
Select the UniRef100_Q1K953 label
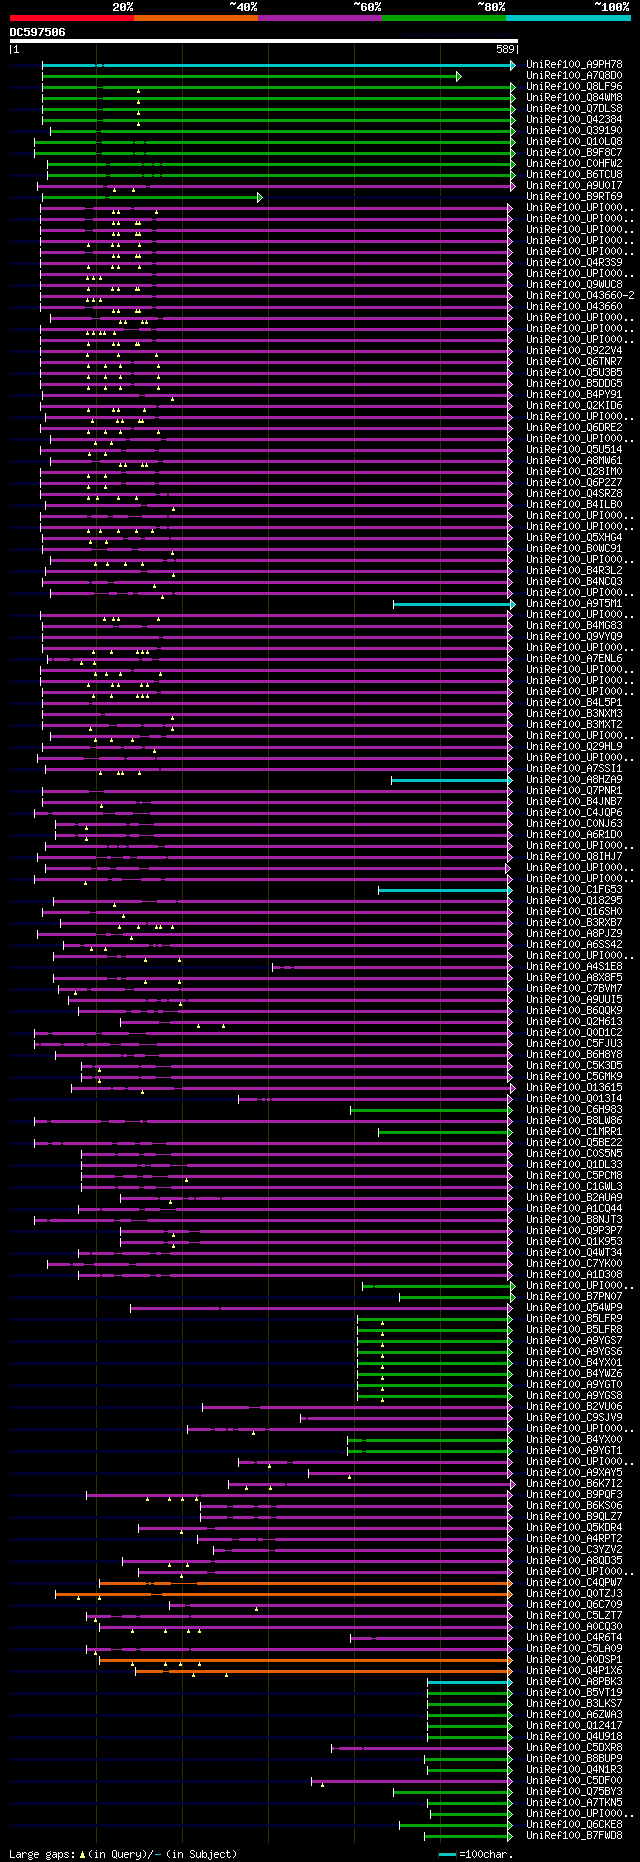point(574,1241)
